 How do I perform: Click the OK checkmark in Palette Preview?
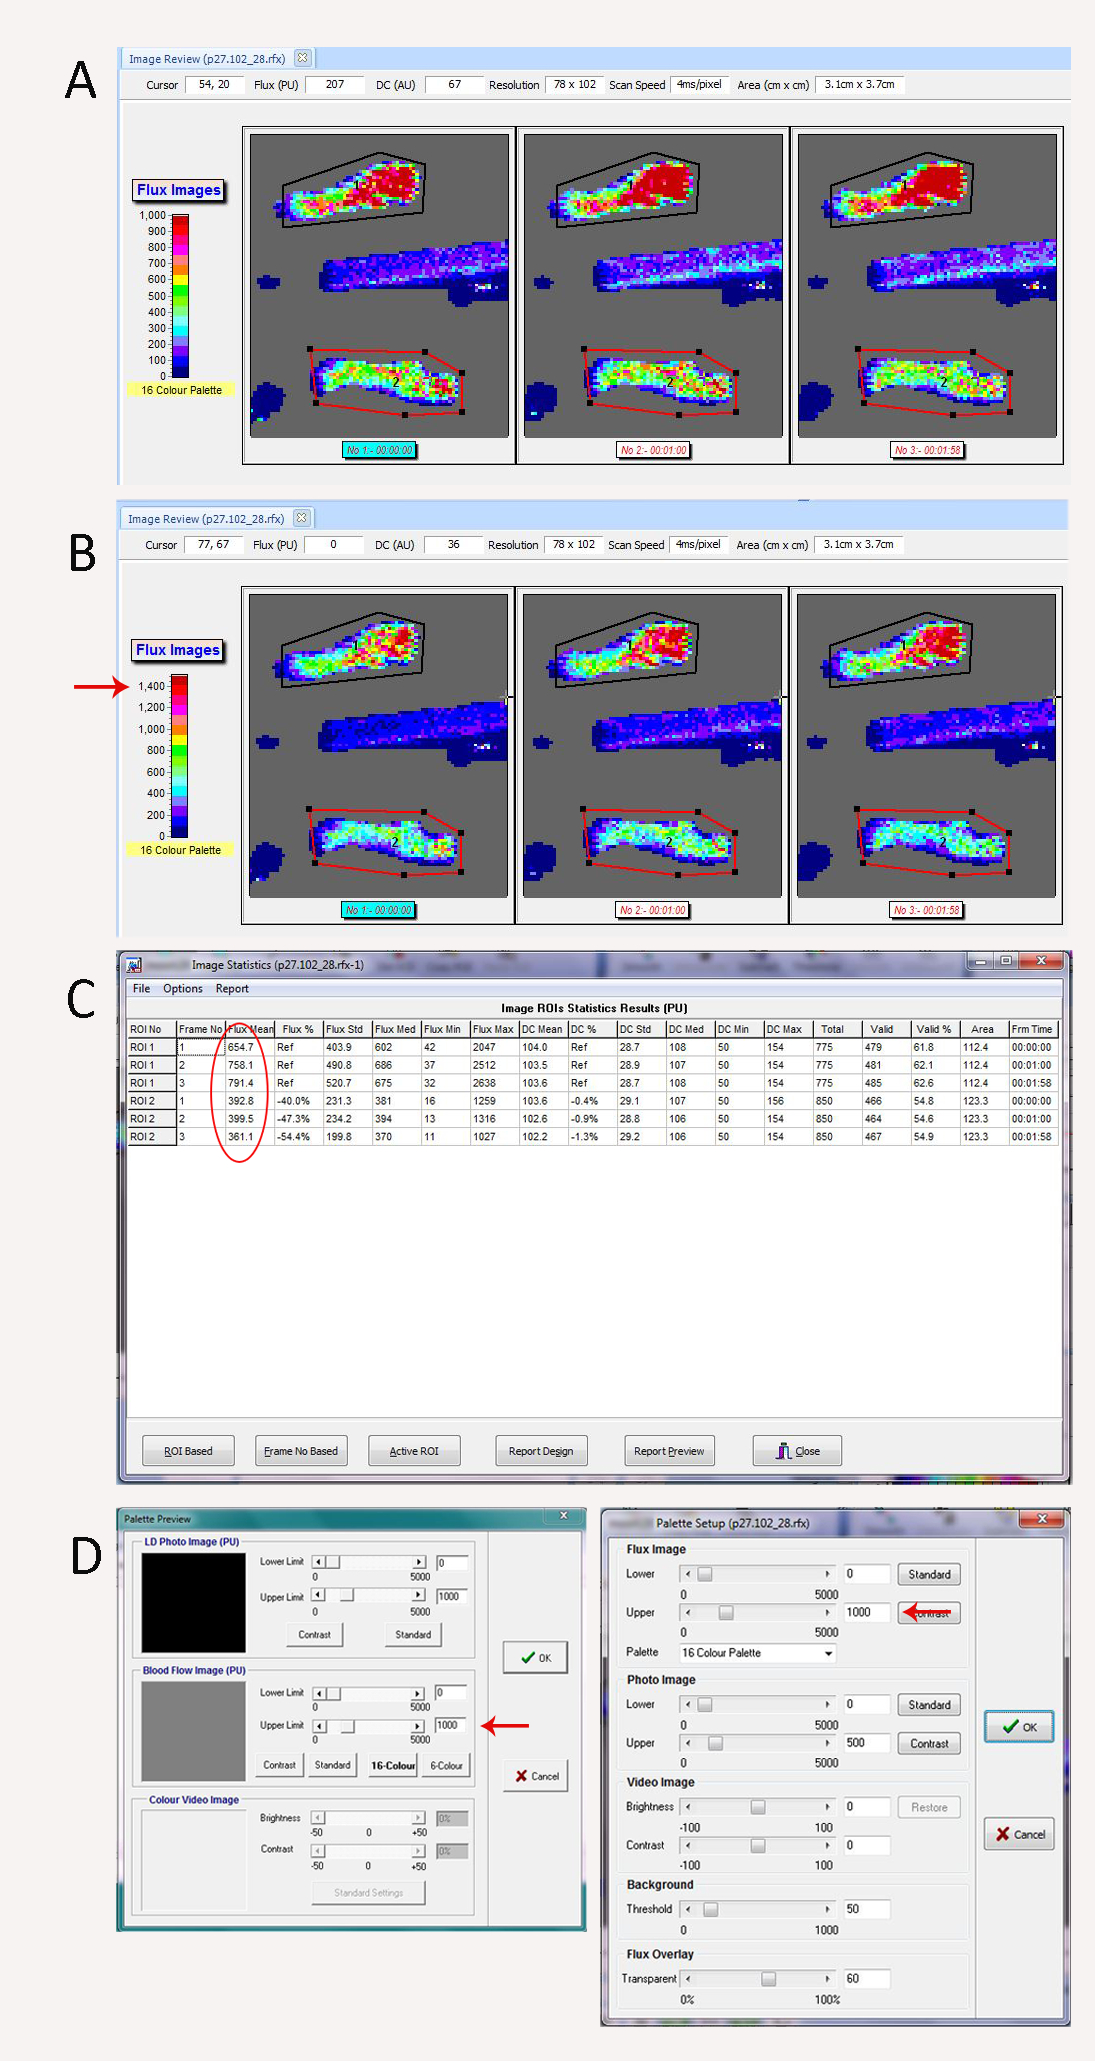[x=536, y=1658]
